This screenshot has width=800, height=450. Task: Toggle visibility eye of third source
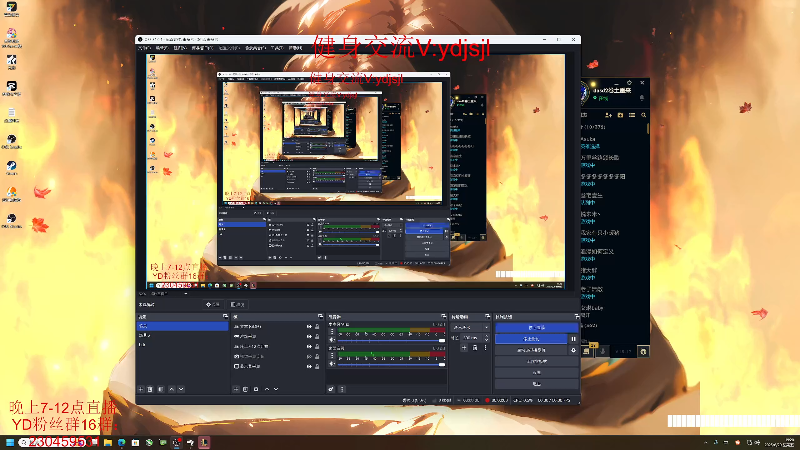tap(309, 346)
